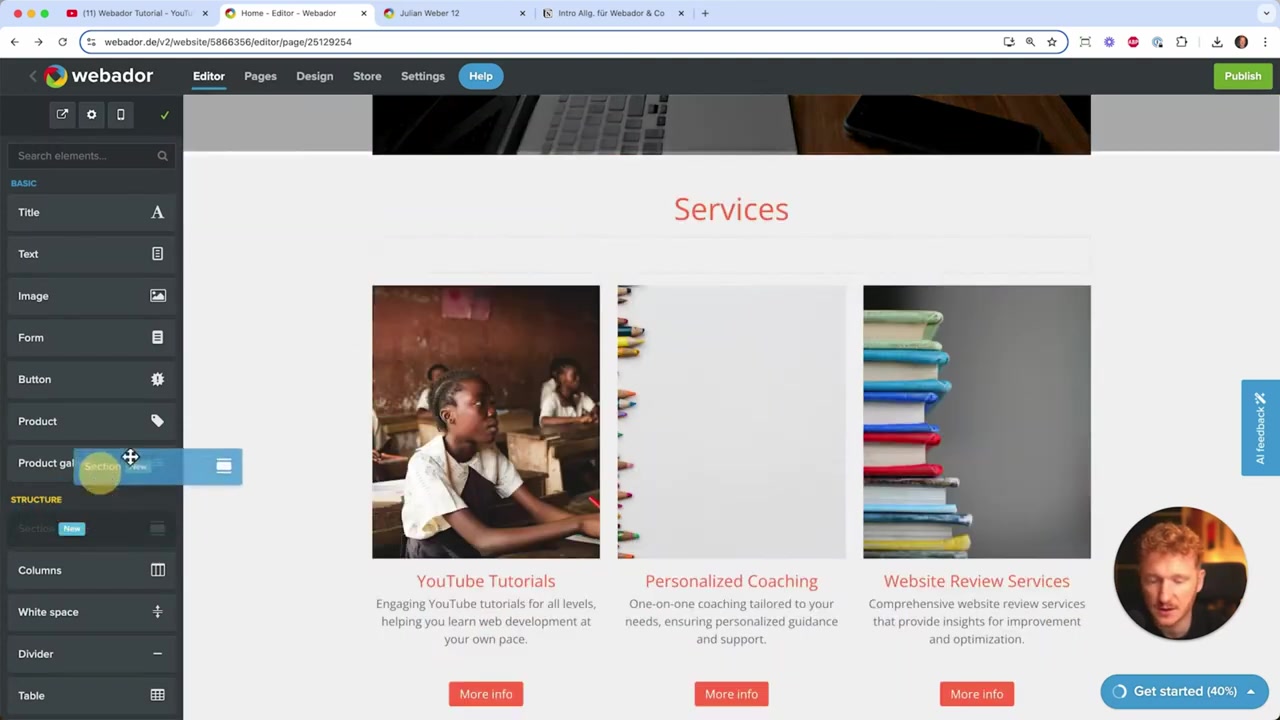1280x720 pixels.
Task: Click More info under YouTube Tutorials
Action: pos(486,694)
